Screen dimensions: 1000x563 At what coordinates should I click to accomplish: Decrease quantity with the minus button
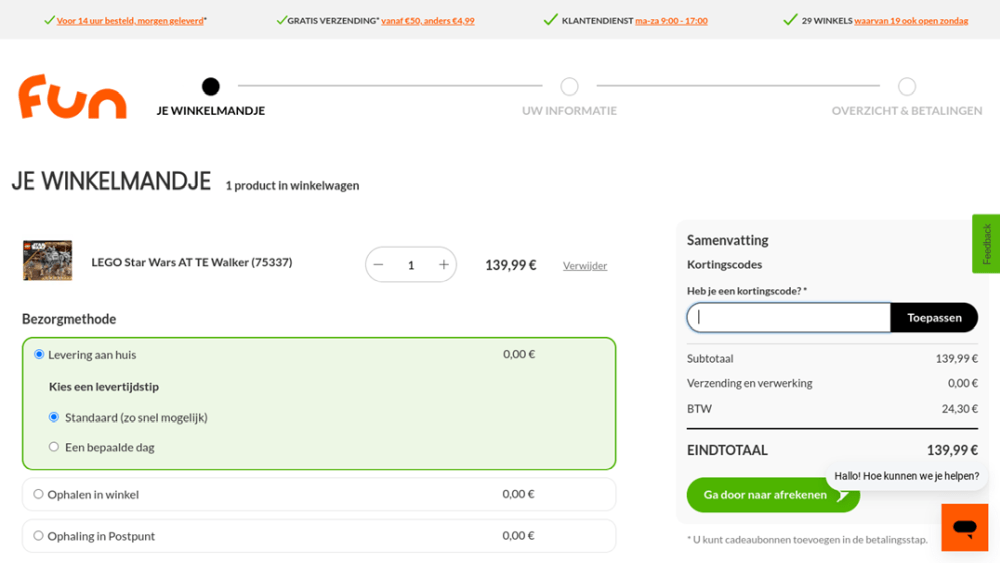[x=378, y=265]
